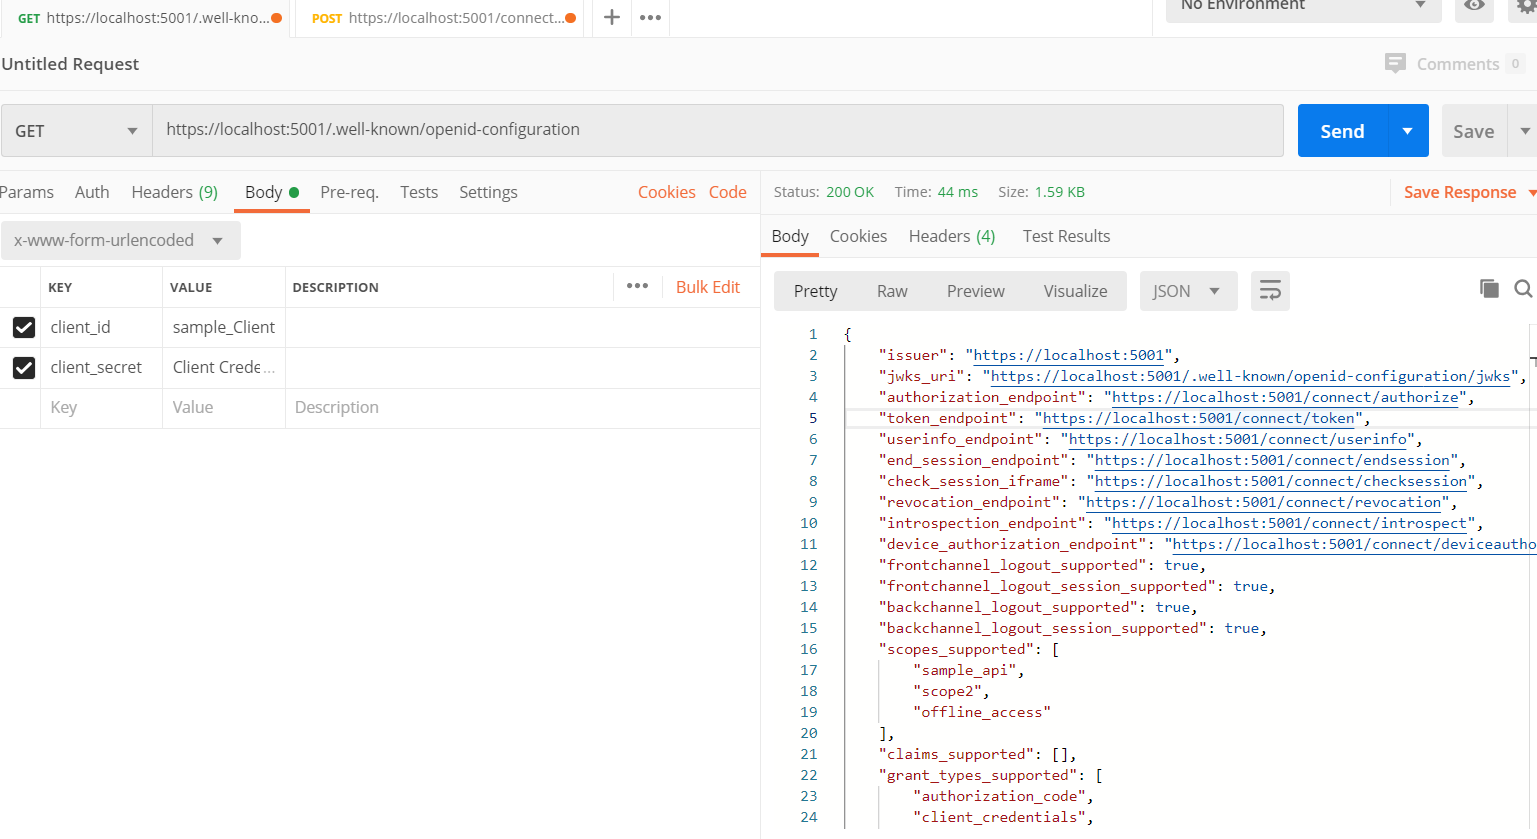Viewport: 1537px width, 839px height.
Task: Open the end_session_endpoint URL link
Action: 1272,460
